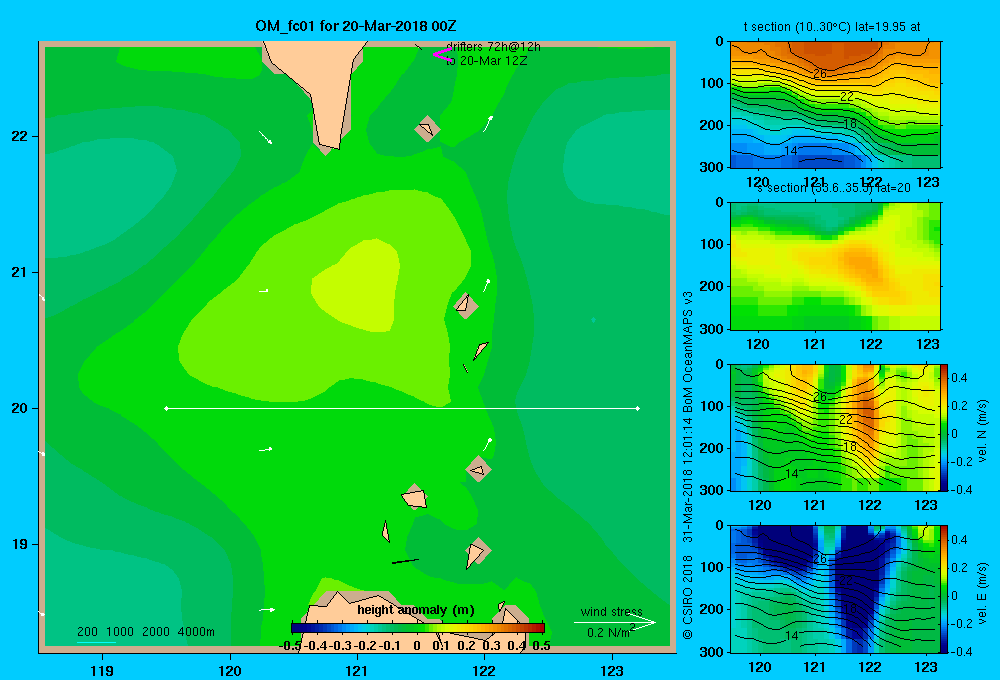Click the CSIRO BoM OceanMAPS v3 credit text
The image size is (1000, 680).
(688, 466)
